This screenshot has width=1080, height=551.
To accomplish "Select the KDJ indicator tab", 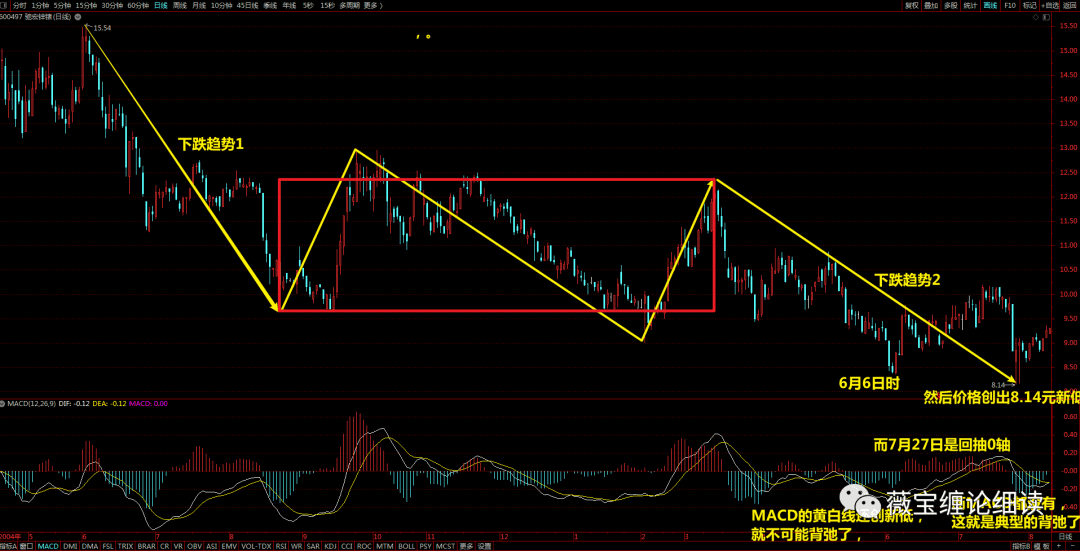I will [x=331, y=546].
